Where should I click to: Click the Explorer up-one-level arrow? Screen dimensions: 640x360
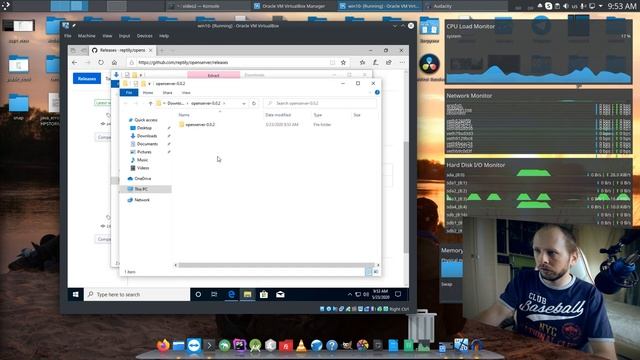tap(150, 104)
